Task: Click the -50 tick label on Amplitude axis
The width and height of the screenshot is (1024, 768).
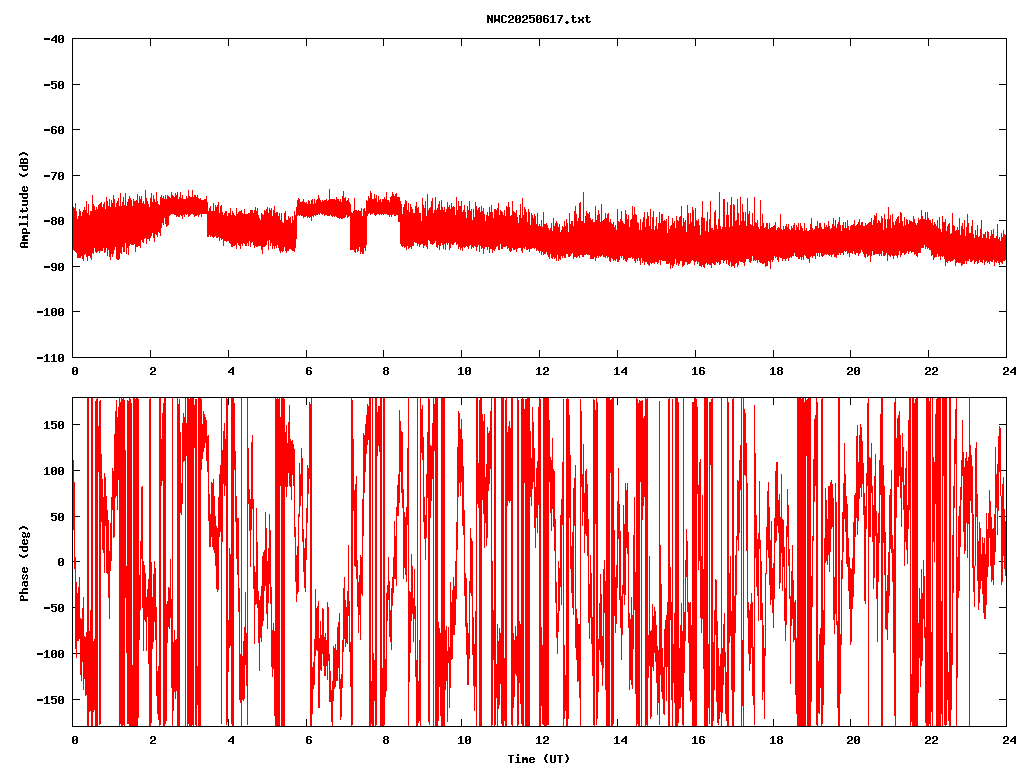Action: click(x=54, y=85)
